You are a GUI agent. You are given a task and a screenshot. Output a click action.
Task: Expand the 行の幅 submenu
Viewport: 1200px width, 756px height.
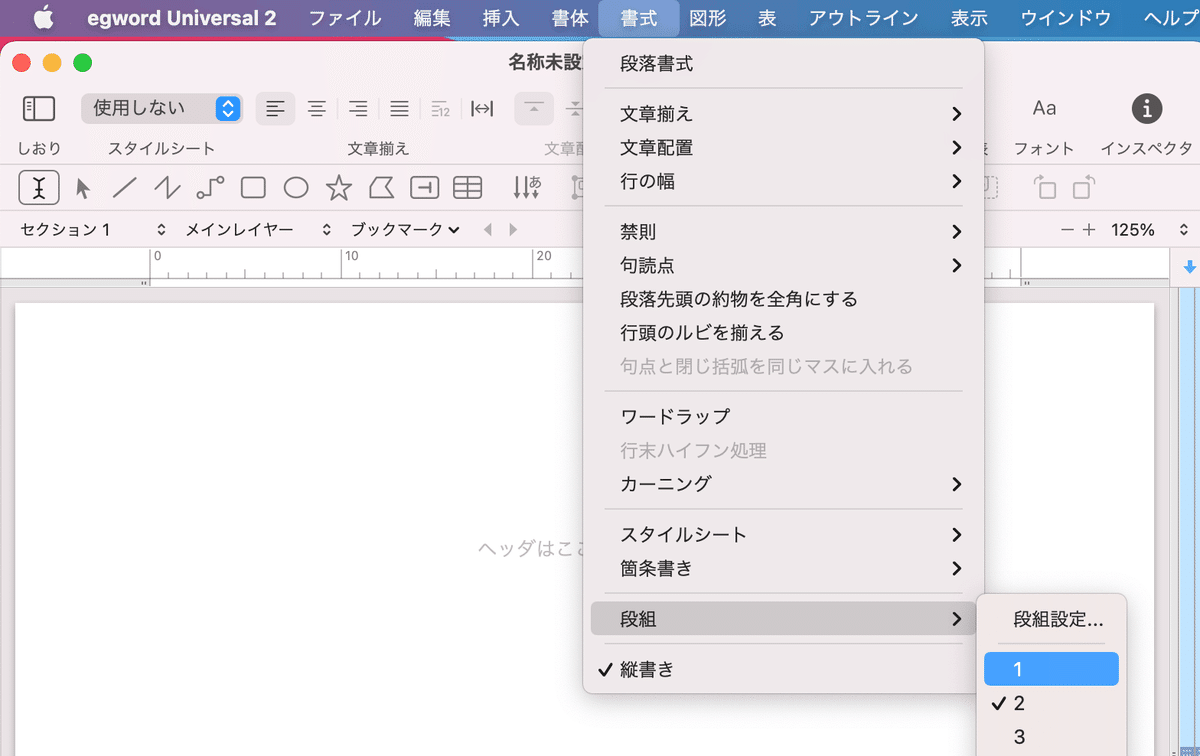tap(783, 181)
